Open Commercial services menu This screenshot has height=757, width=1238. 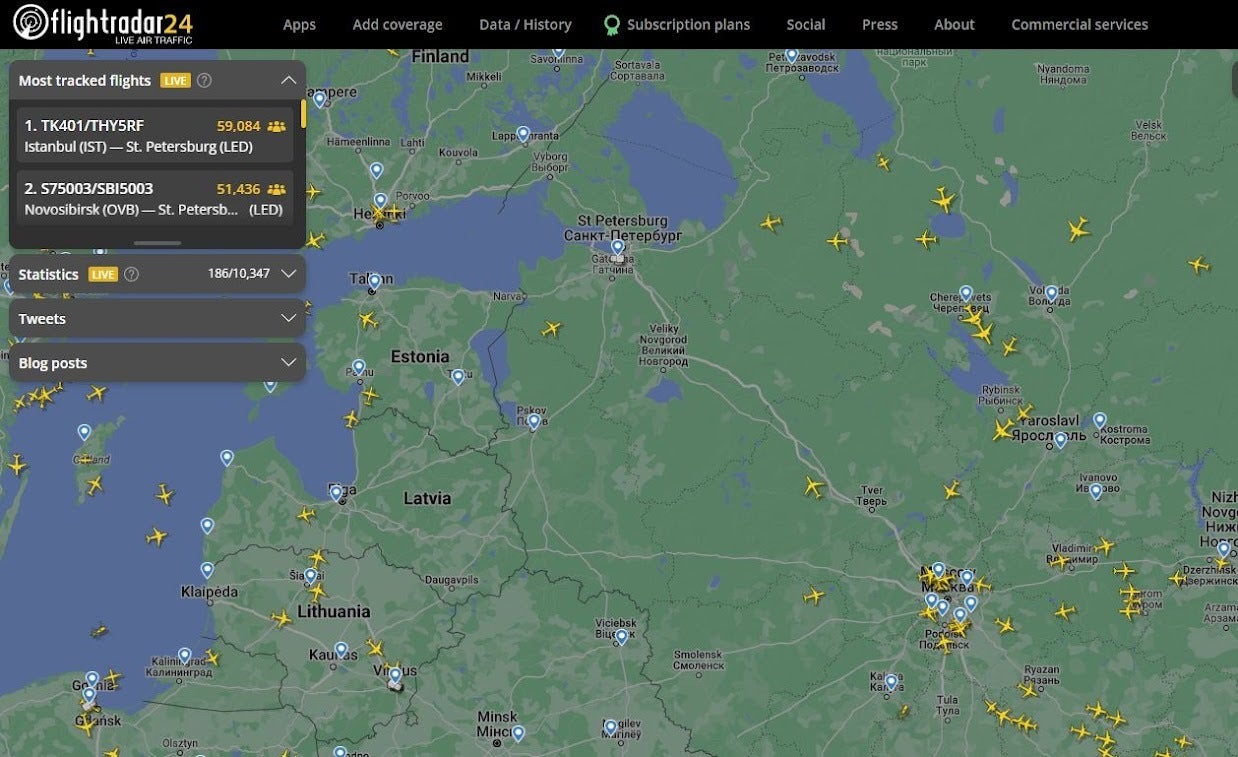pos(1079,24)
